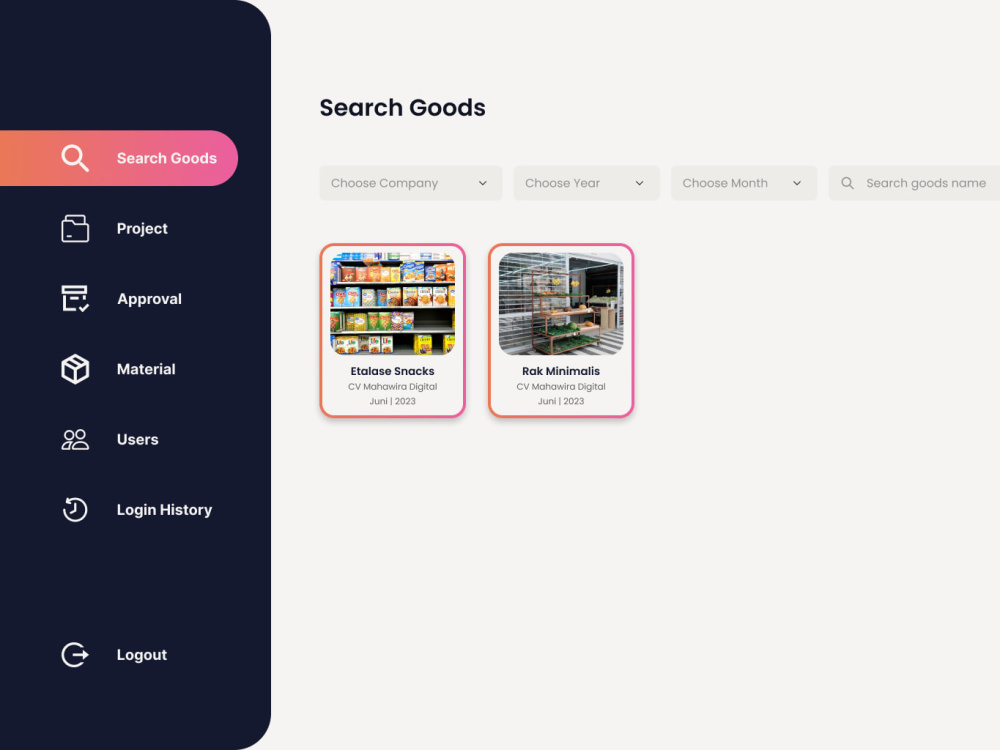1000x750 pixels.
Task: Open the Search Goods menu item
Action: [x=119, y=158]
